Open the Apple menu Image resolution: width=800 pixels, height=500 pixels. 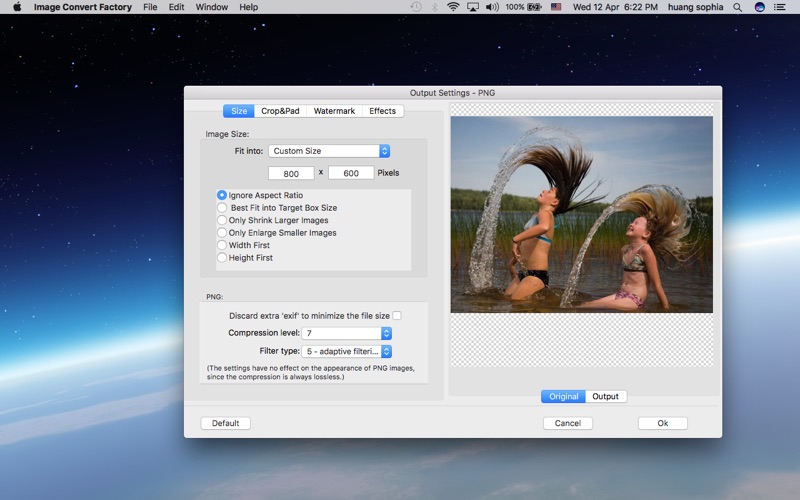click(17, 7)
